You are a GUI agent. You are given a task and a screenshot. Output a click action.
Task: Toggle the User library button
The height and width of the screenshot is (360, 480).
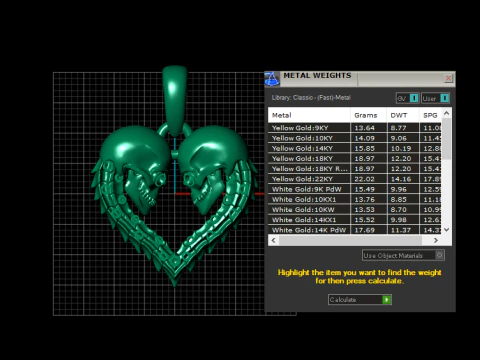(x=435, y=98)
